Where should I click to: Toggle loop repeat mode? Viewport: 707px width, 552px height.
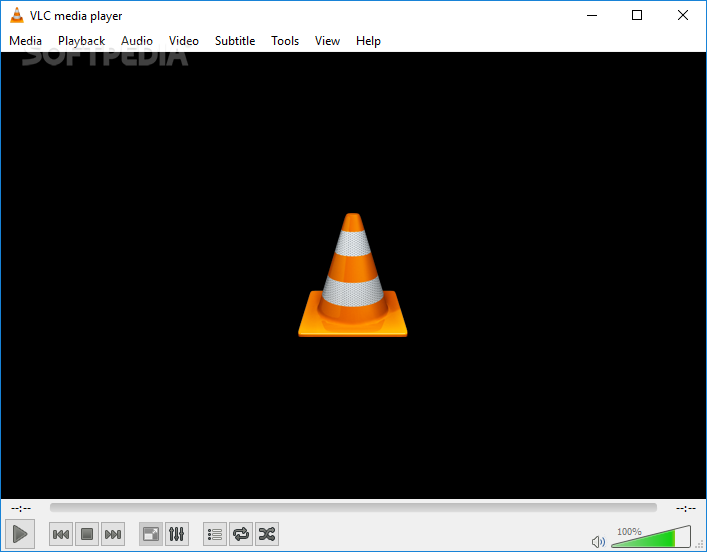[x=241, y=534]
